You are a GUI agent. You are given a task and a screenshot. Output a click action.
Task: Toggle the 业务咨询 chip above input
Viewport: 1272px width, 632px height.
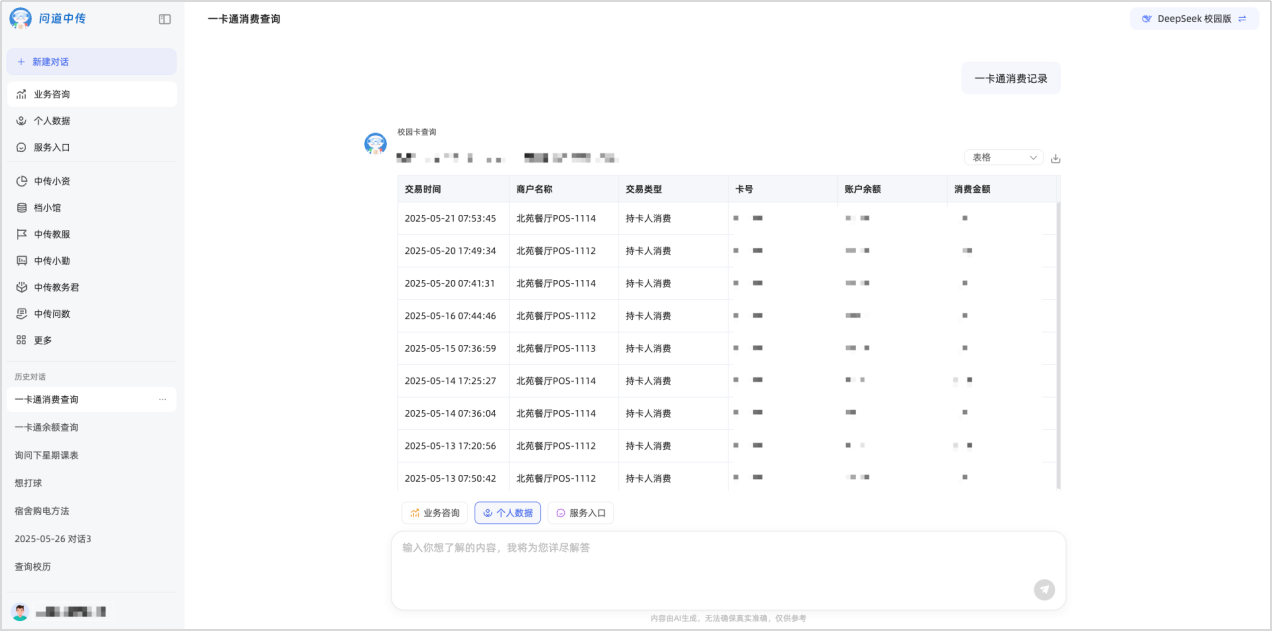pyautogui.click(x=435, y=513)
